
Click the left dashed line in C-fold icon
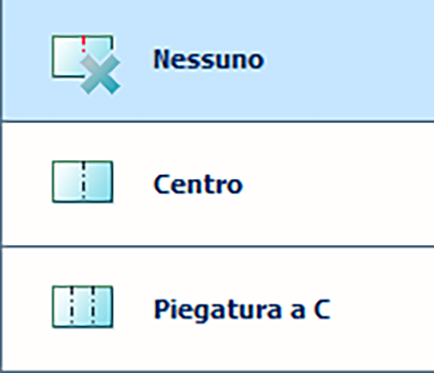point(72,307)
